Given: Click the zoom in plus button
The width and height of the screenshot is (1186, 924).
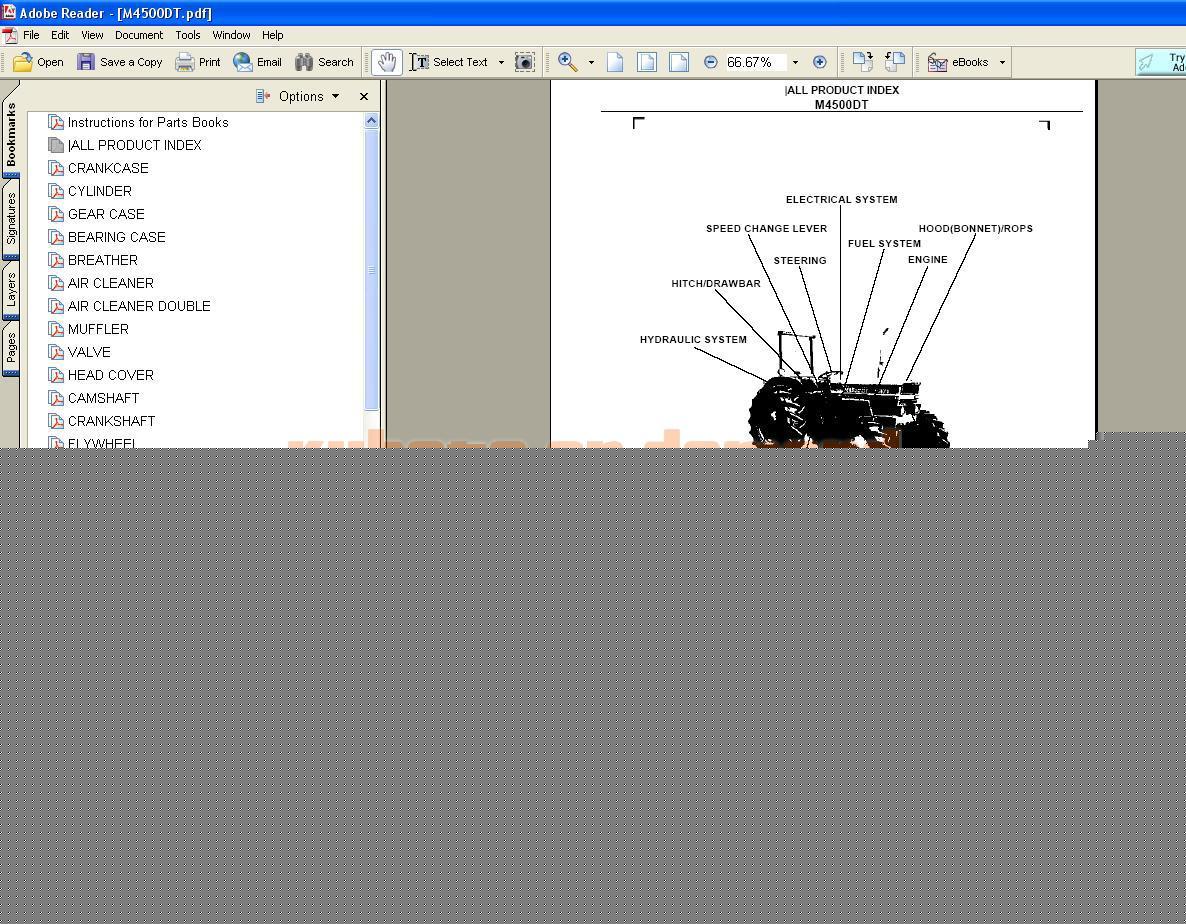Looking at the screenshot, I should [819, 62].
